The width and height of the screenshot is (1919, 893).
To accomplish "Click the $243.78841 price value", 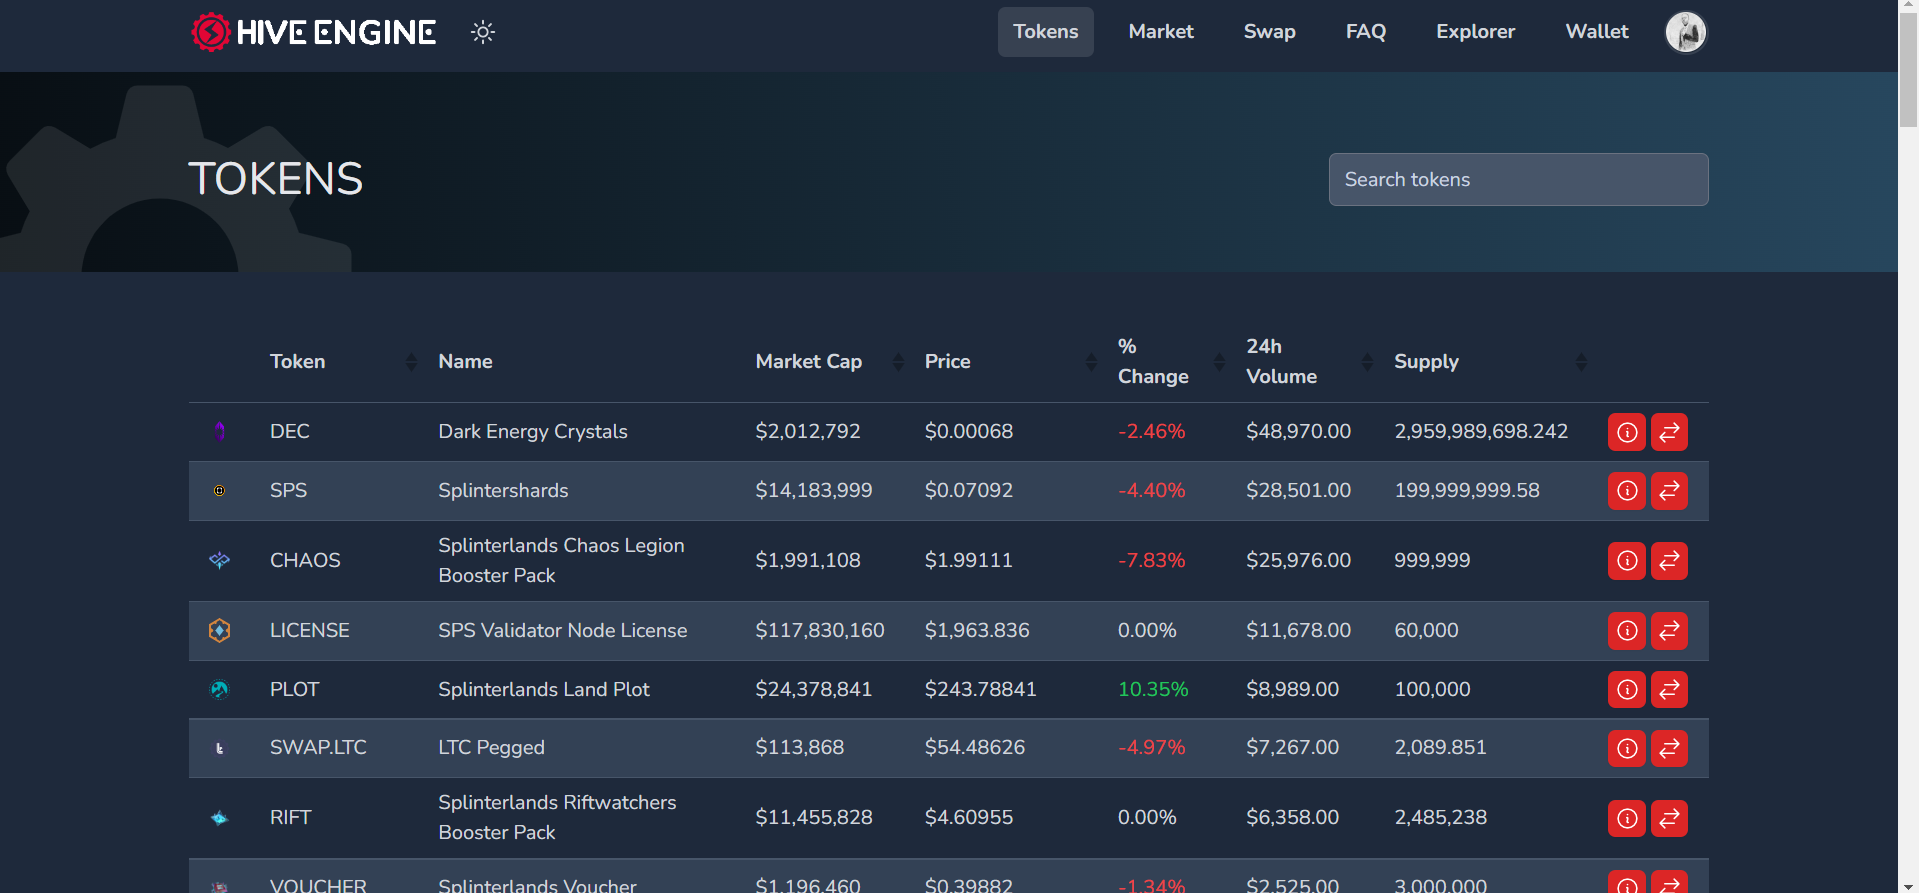I will (981, 690).
